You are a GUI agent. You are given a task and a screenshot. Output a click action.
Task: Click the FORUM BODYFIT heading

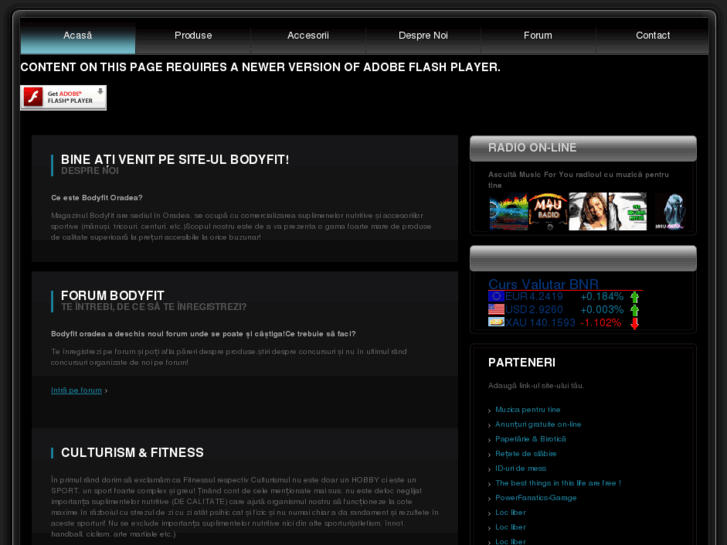tap(113, 295)
